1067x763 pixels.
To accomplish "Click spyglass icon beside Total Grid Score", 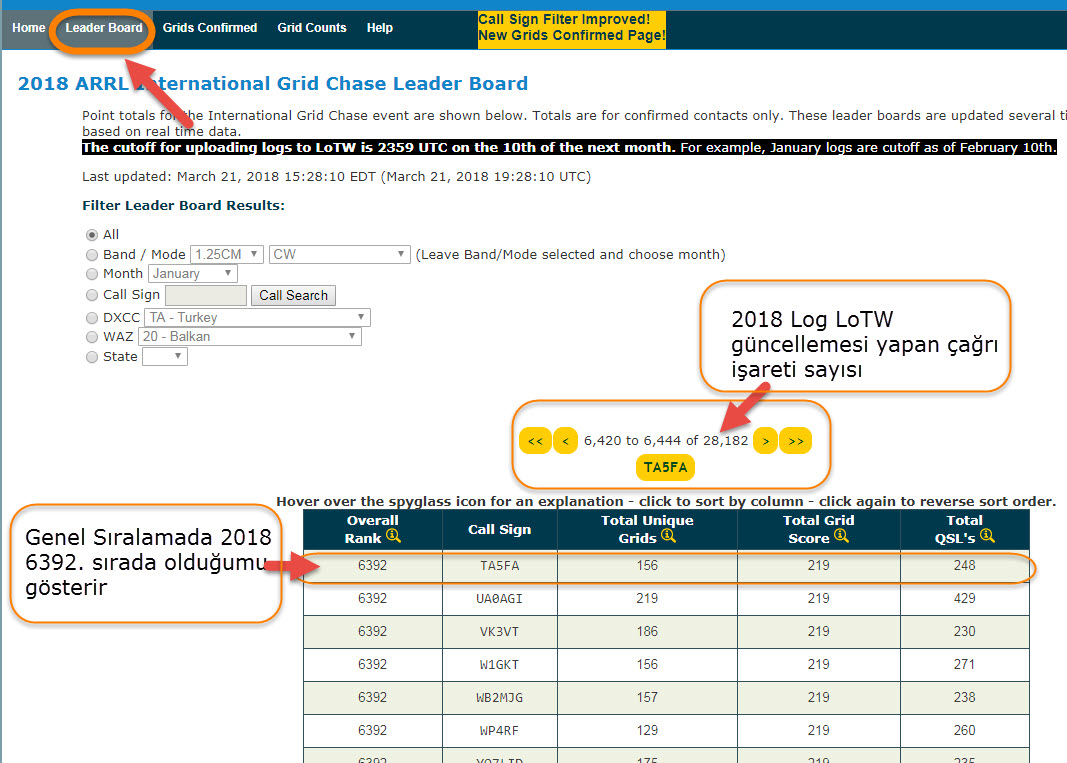I will point(841,536).
